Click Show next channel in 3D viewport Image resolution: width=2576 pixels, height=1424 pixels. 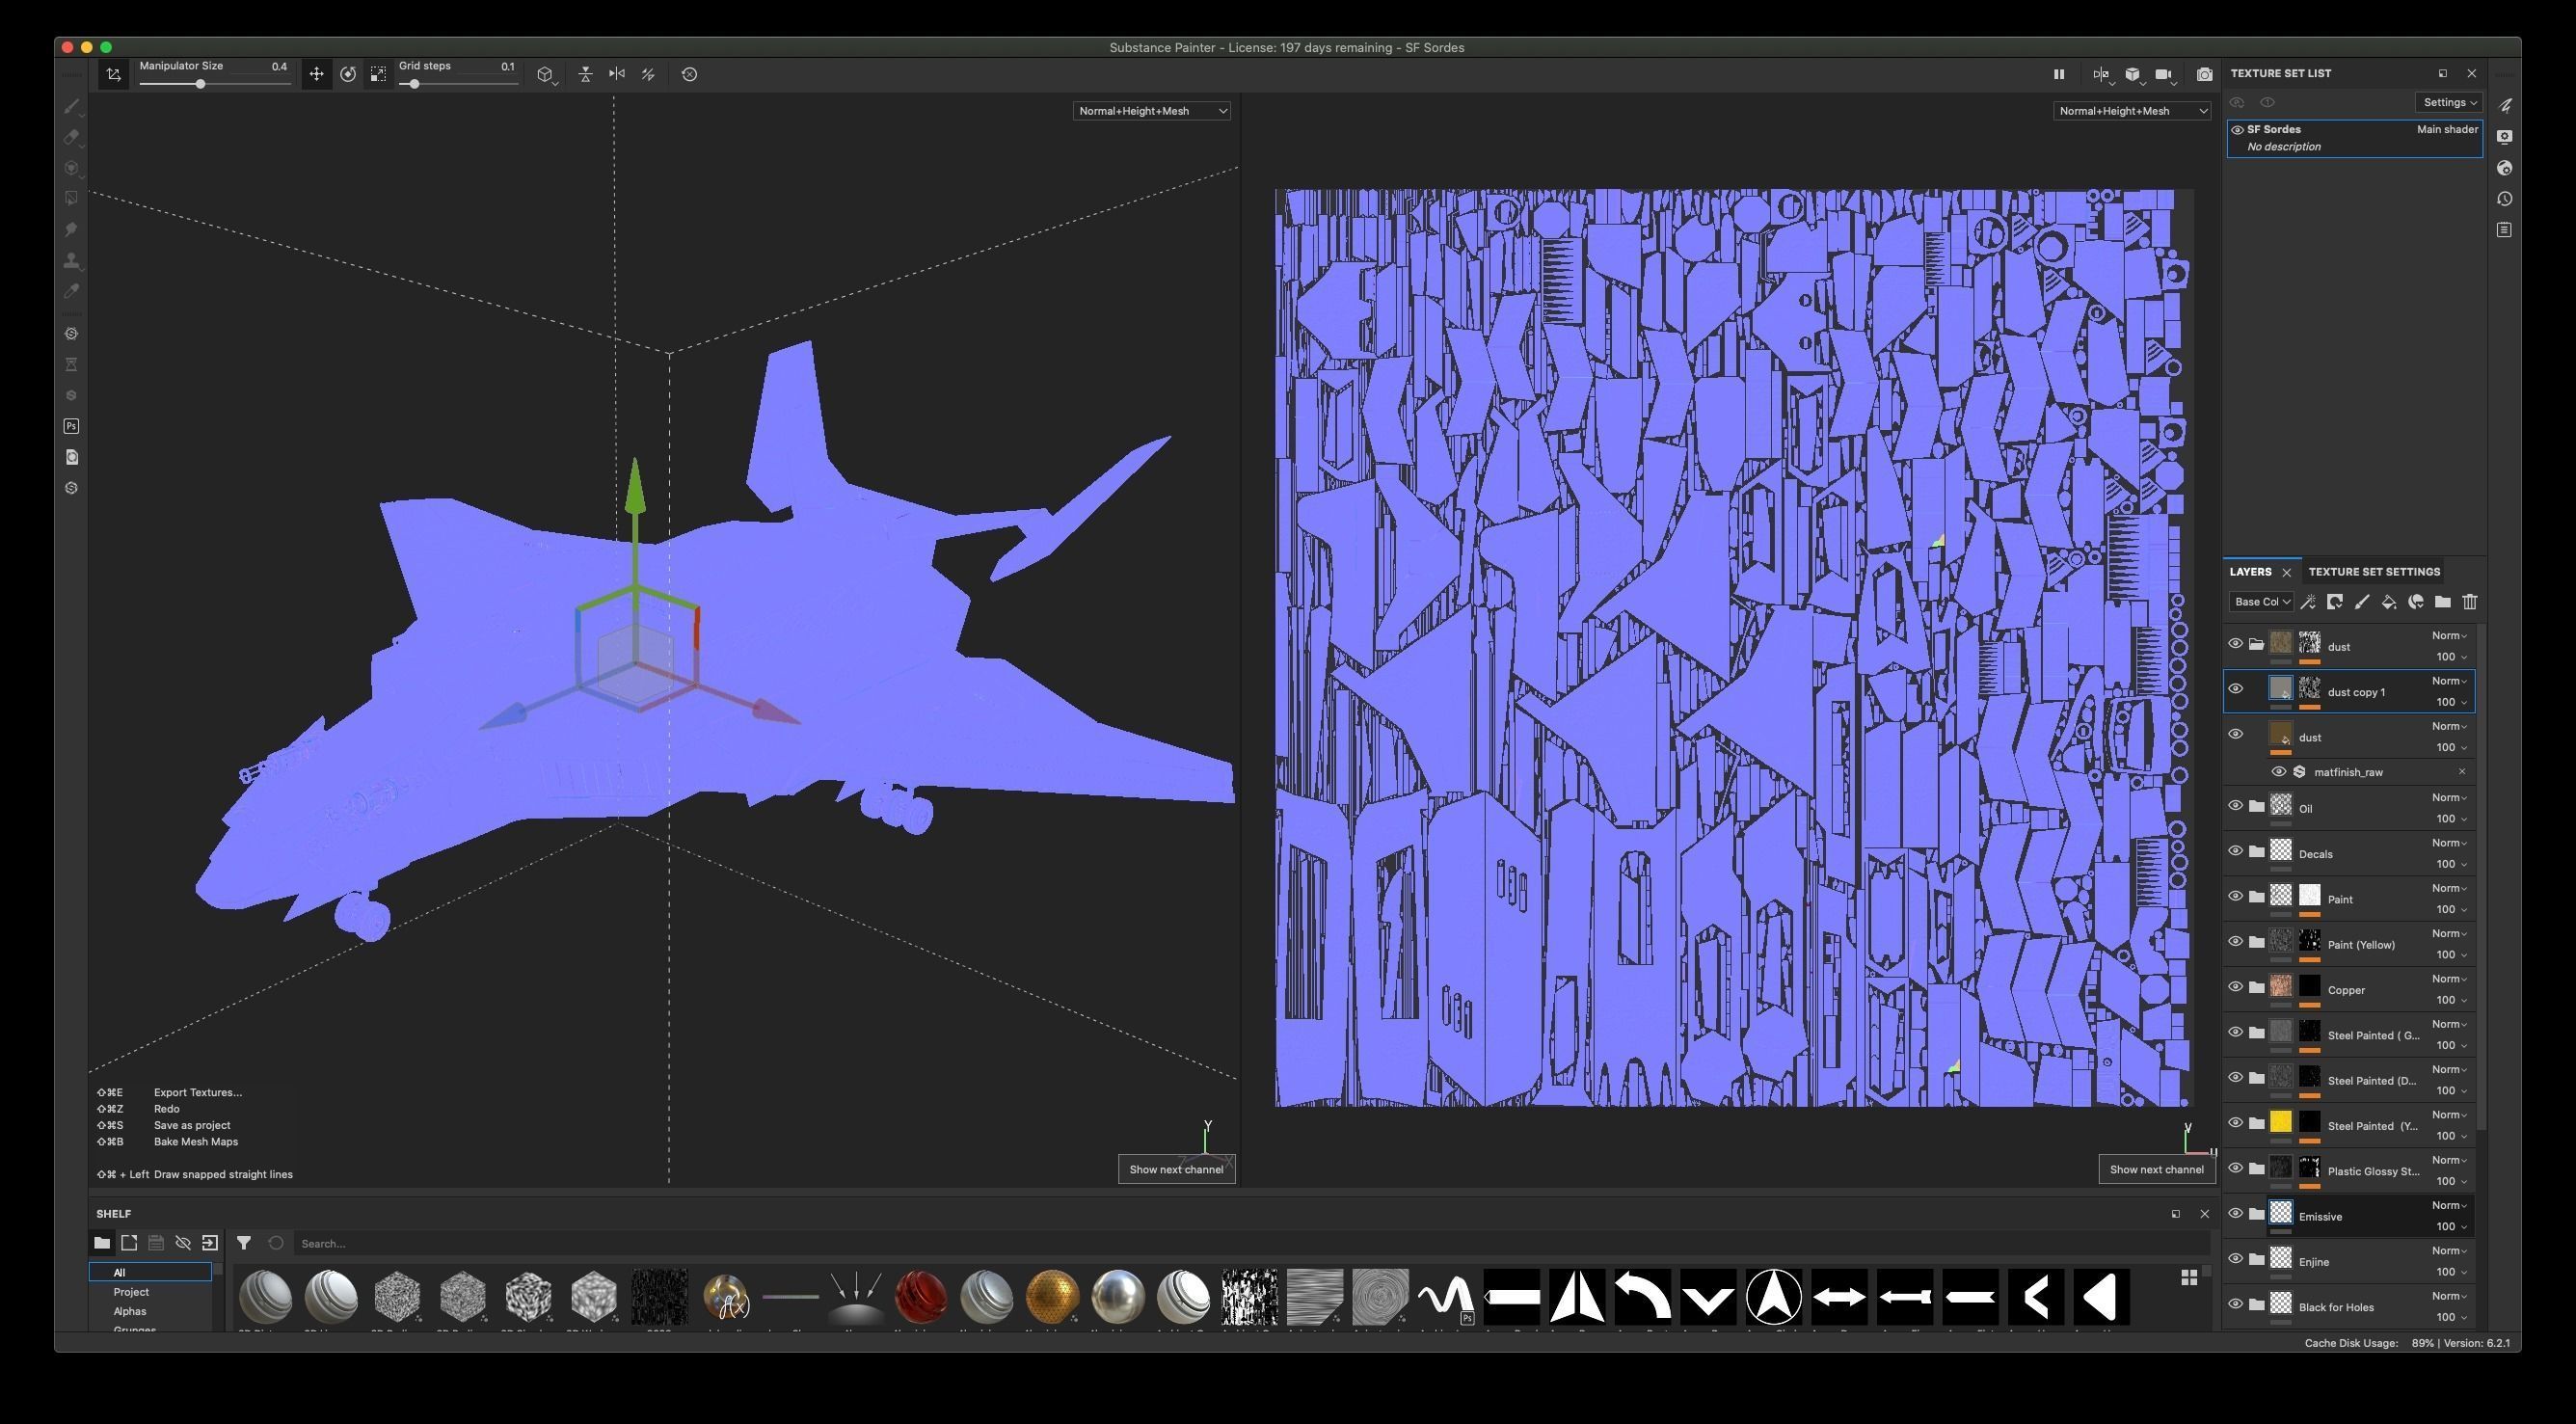pyautogui.click(x=1176, y=1169)
